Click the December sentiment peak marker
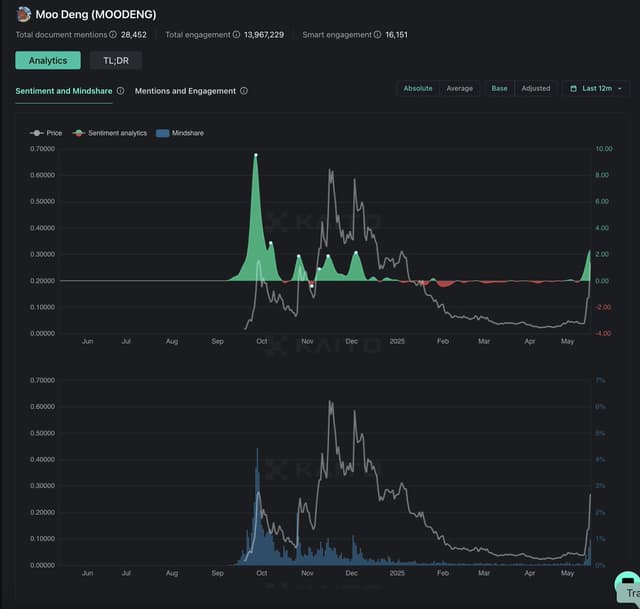640x609 pixels. point(356,253)
